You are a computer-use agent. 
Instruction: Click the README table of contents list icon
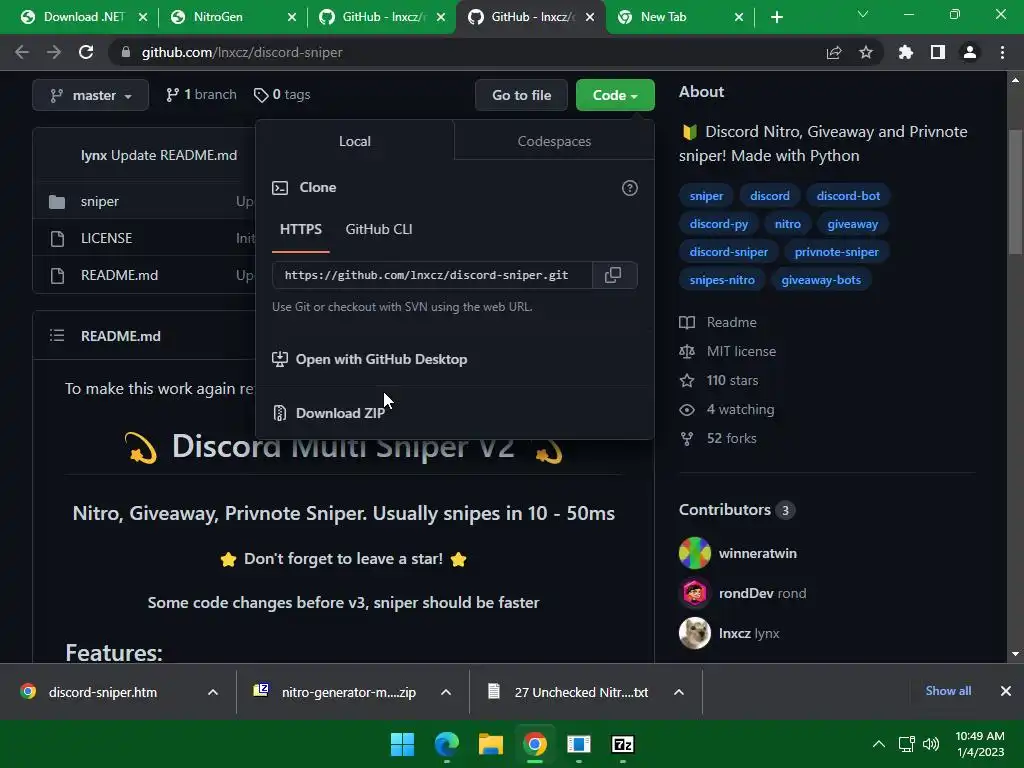(x=57, y=336)
